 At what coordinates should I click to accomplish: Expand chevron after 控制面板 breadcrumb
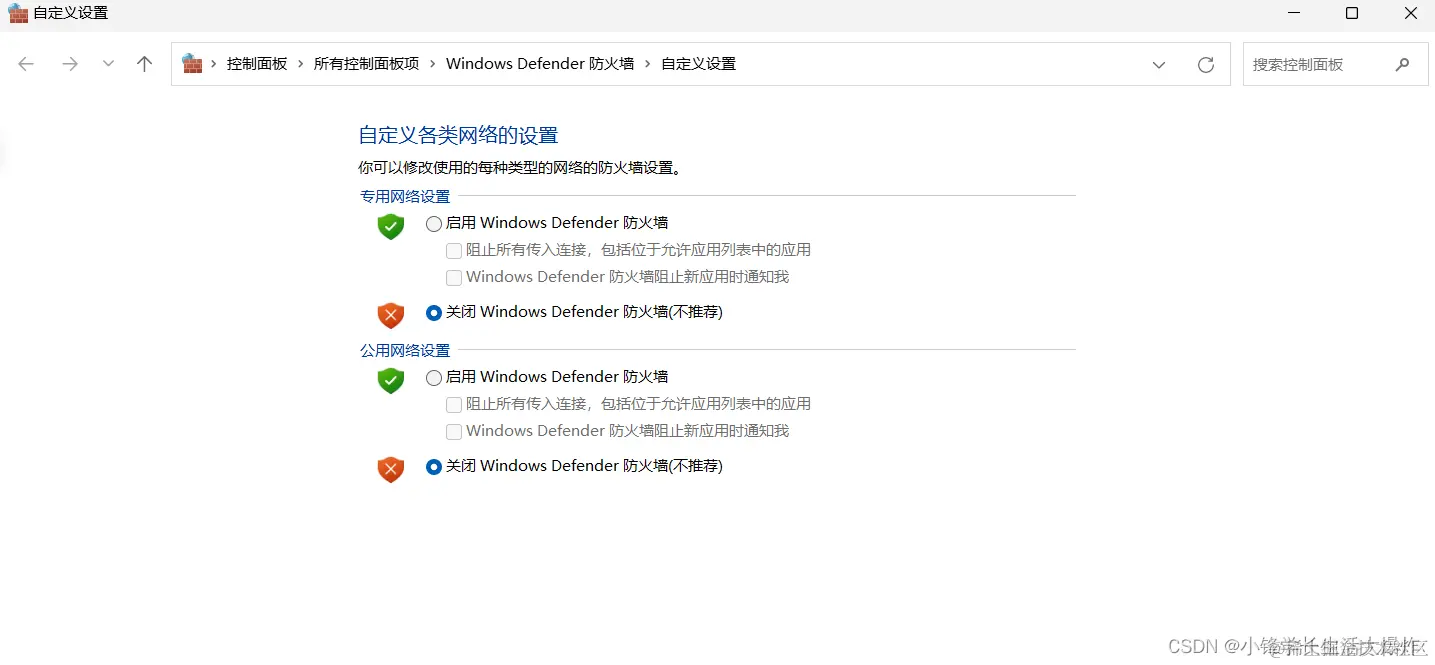click(x=301, y=64)
